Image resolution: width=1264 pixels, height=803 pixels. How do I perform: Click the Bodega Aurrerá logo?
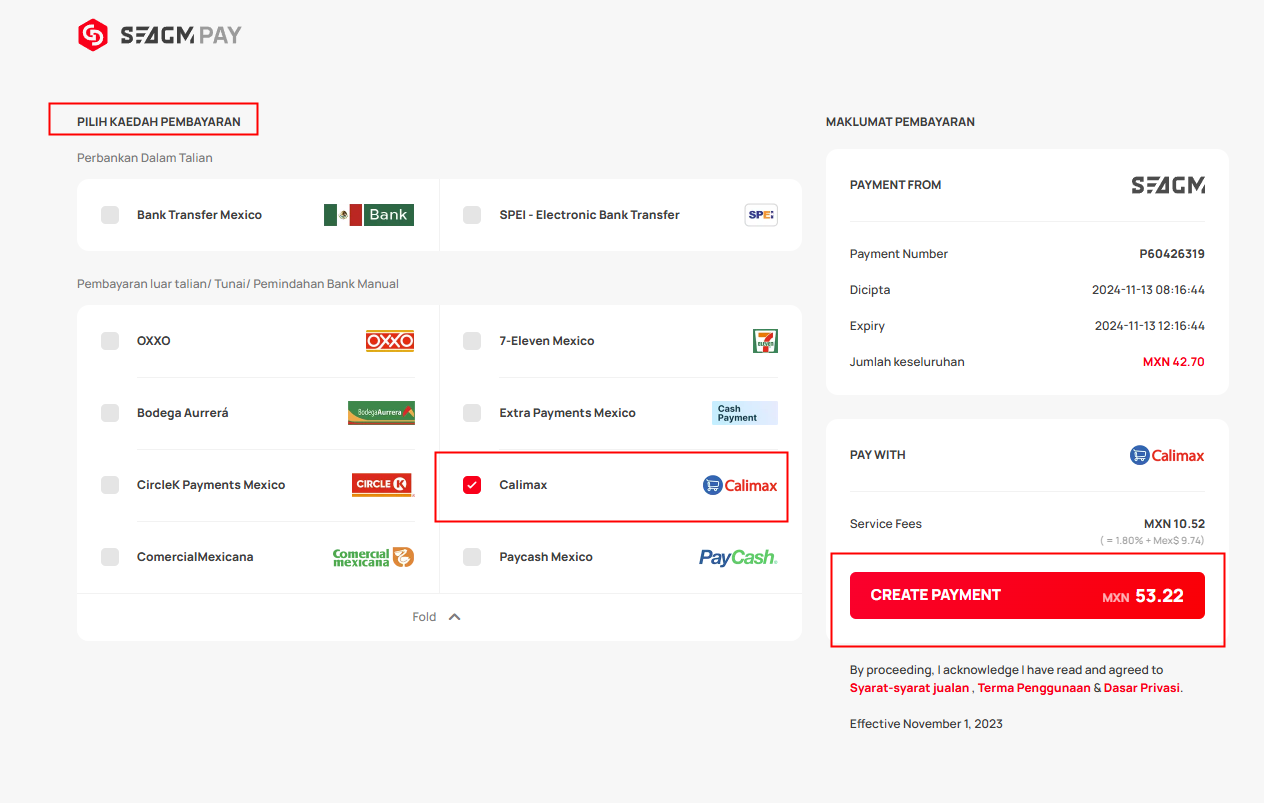pos(381,413)
